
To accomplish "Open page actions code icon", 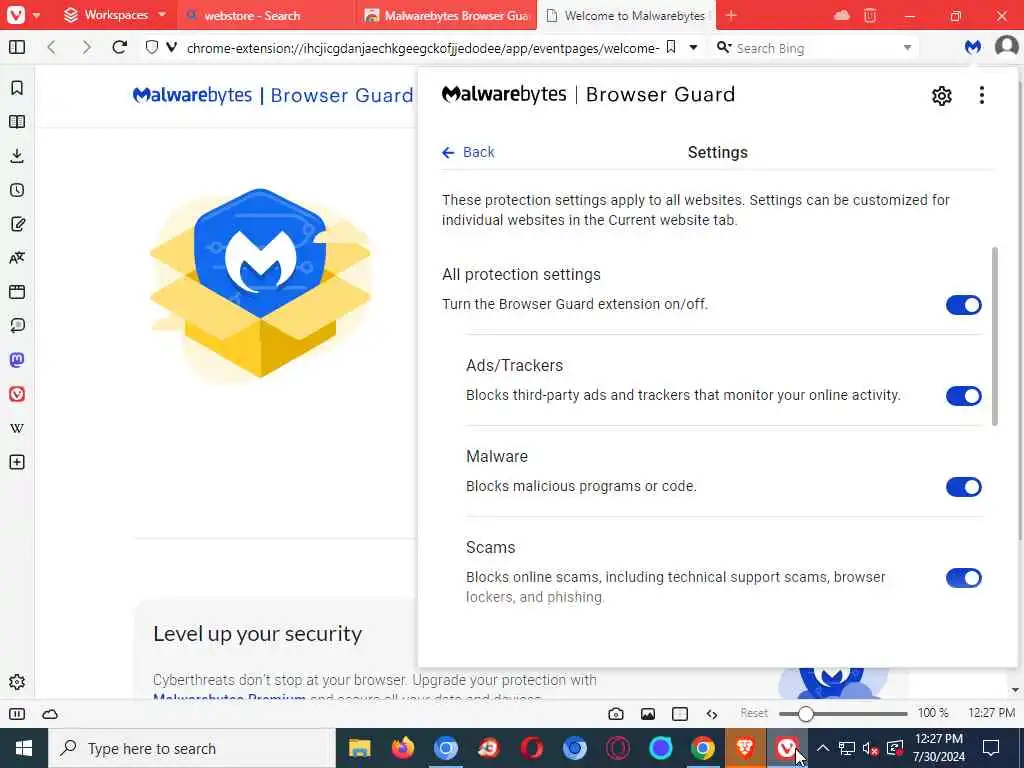I will point(712,714).
